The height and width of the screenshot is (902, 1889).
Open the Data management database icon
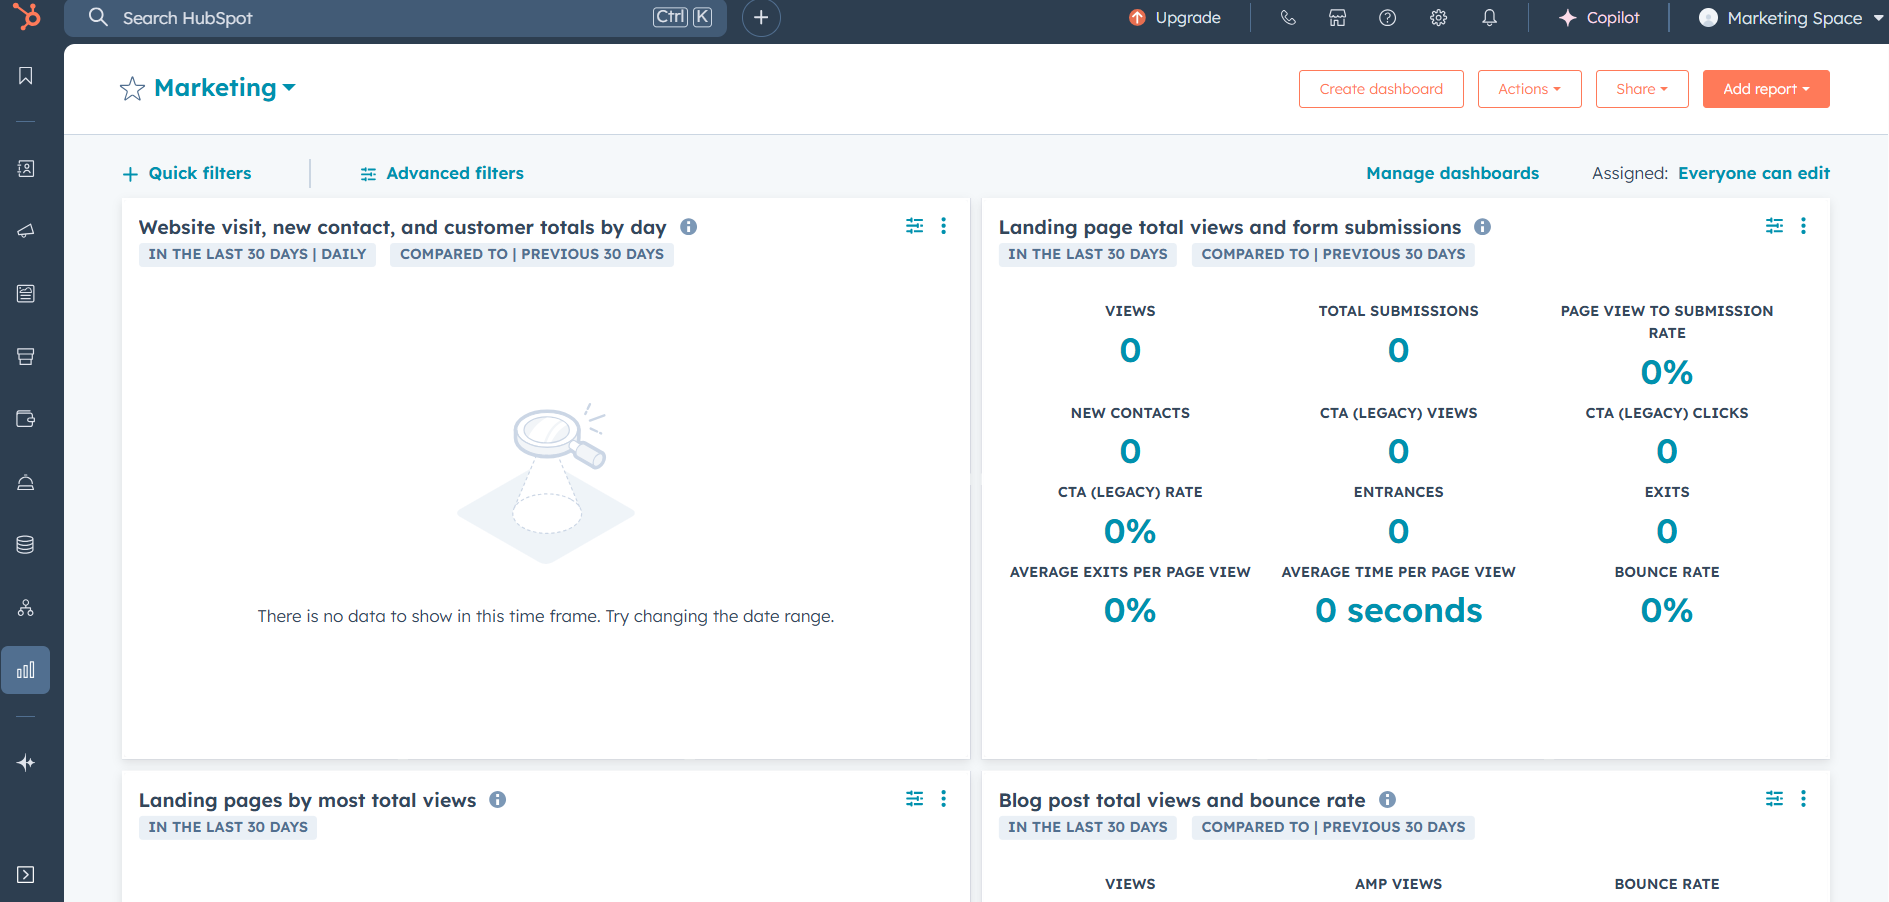pos(26,545)
